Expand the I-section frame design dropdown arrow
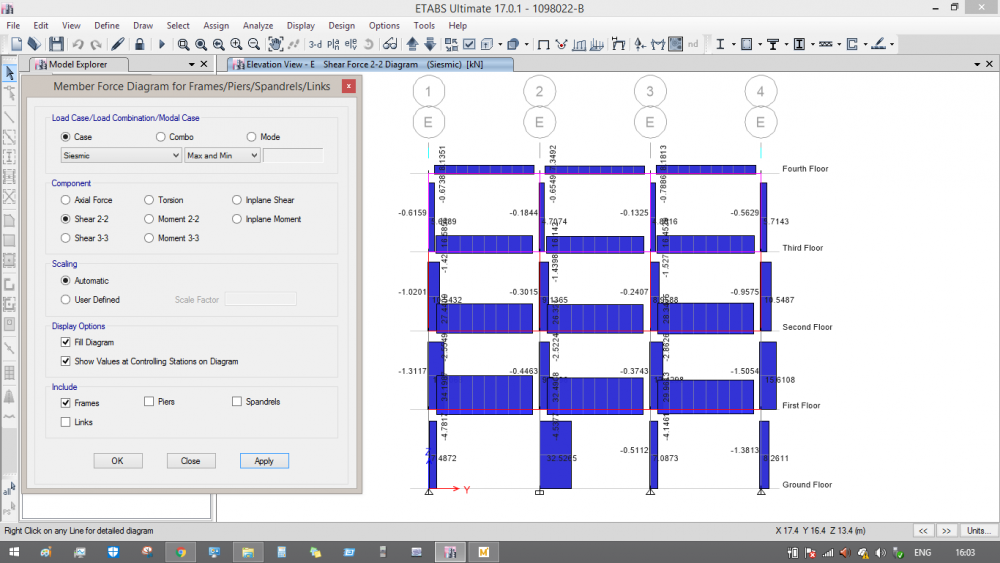1000x563 pixels. click(733, 44)
